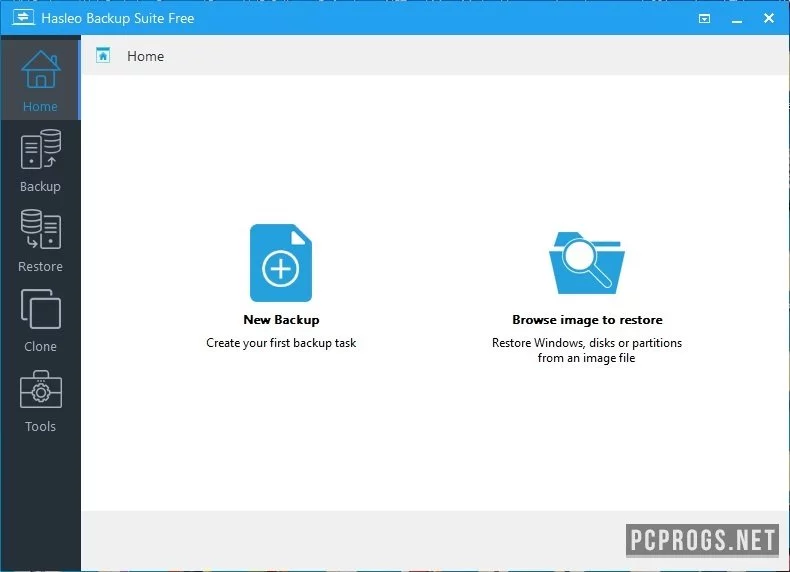Viewport: 790px width, 572px height.
Task: Open the Backup section in sidebar
Action: click(40, 161)
